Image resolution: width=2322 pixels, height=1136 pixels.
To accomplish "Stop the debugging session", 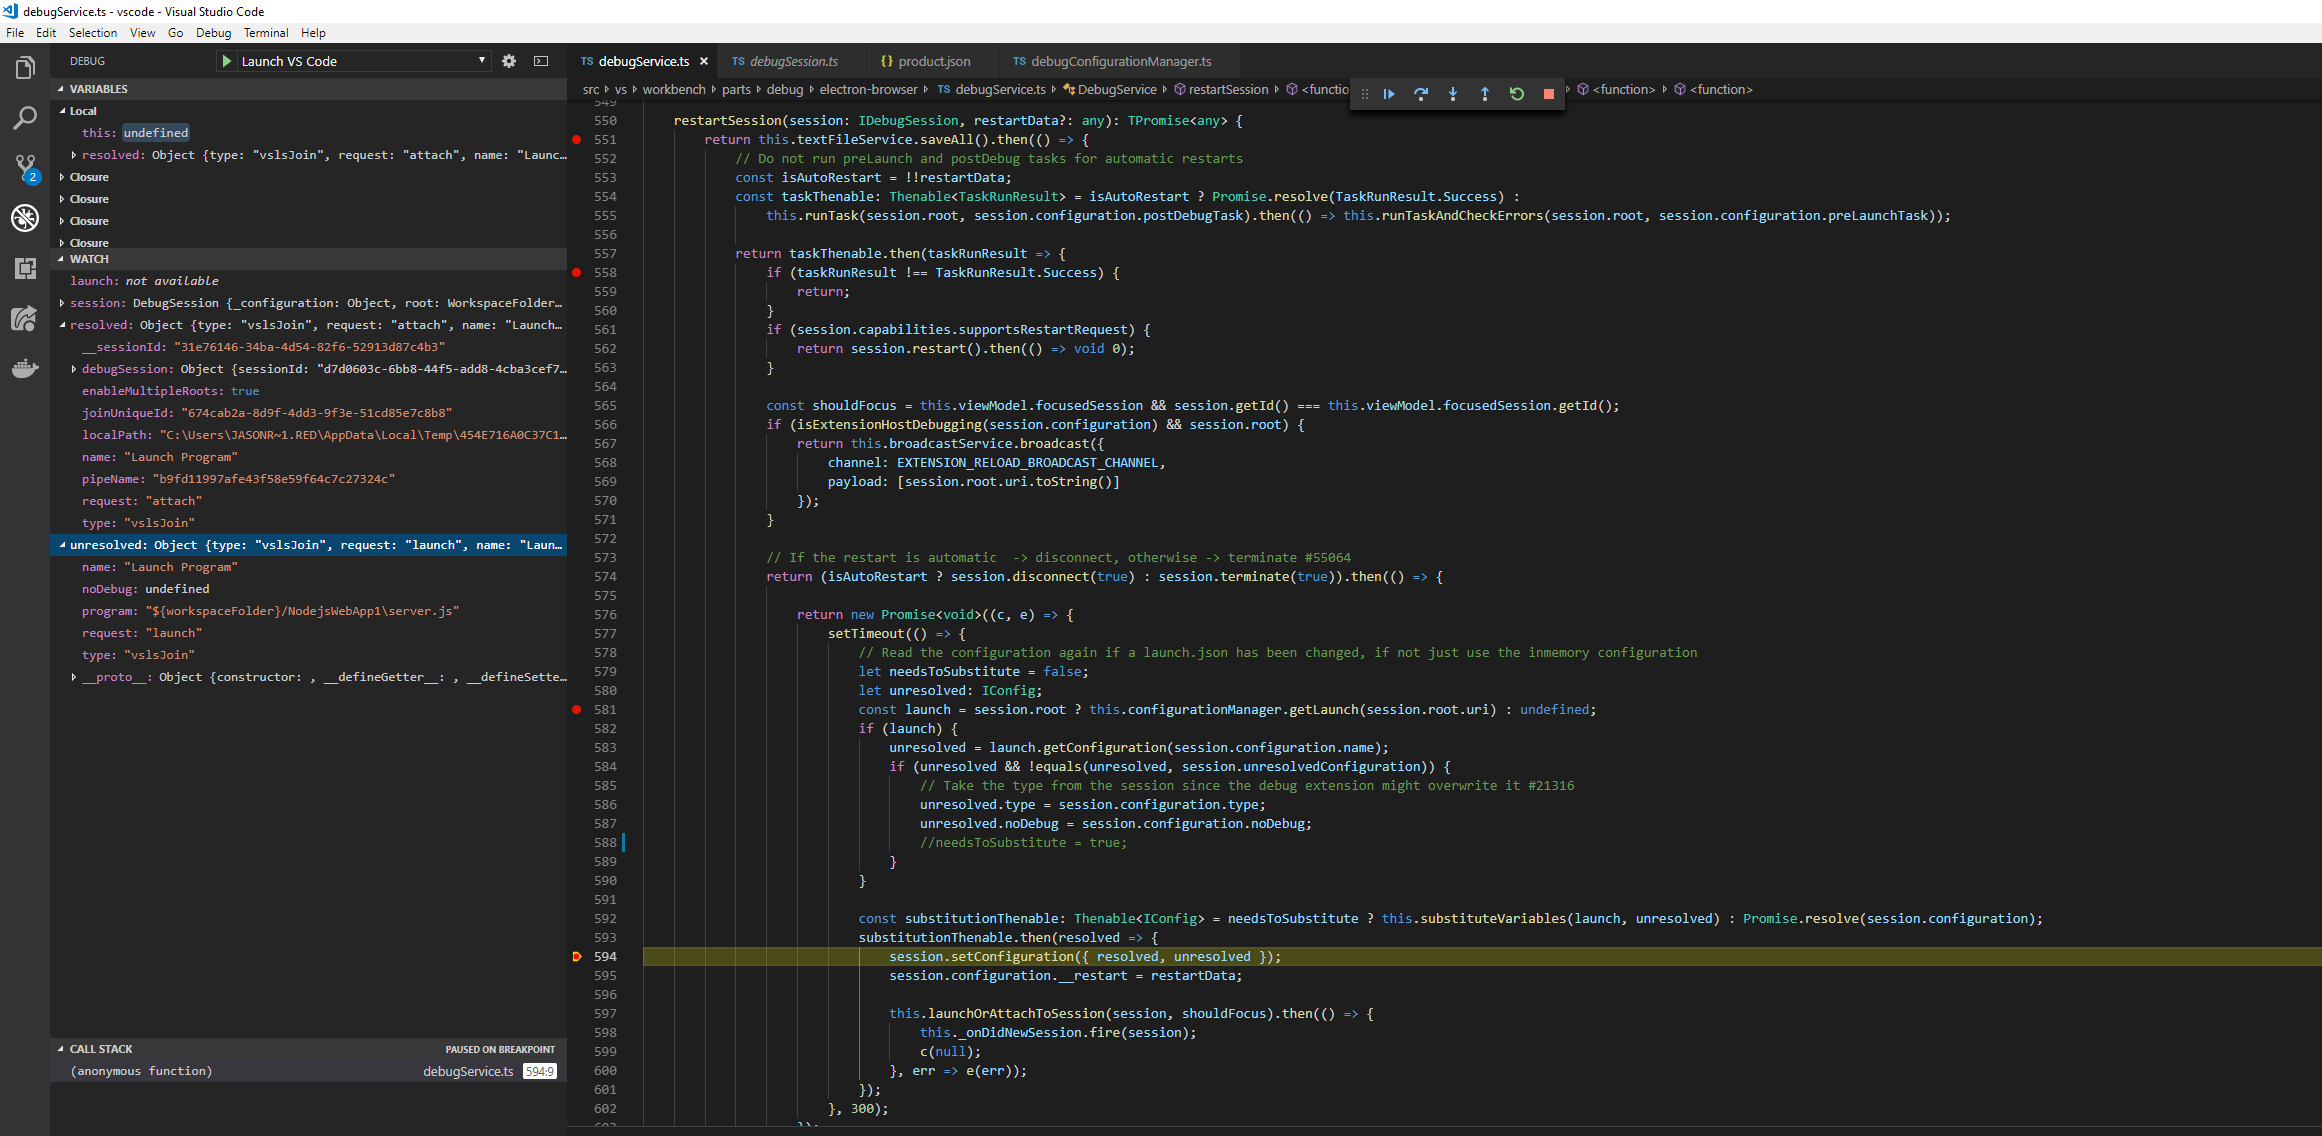I will pos(1549,93).
